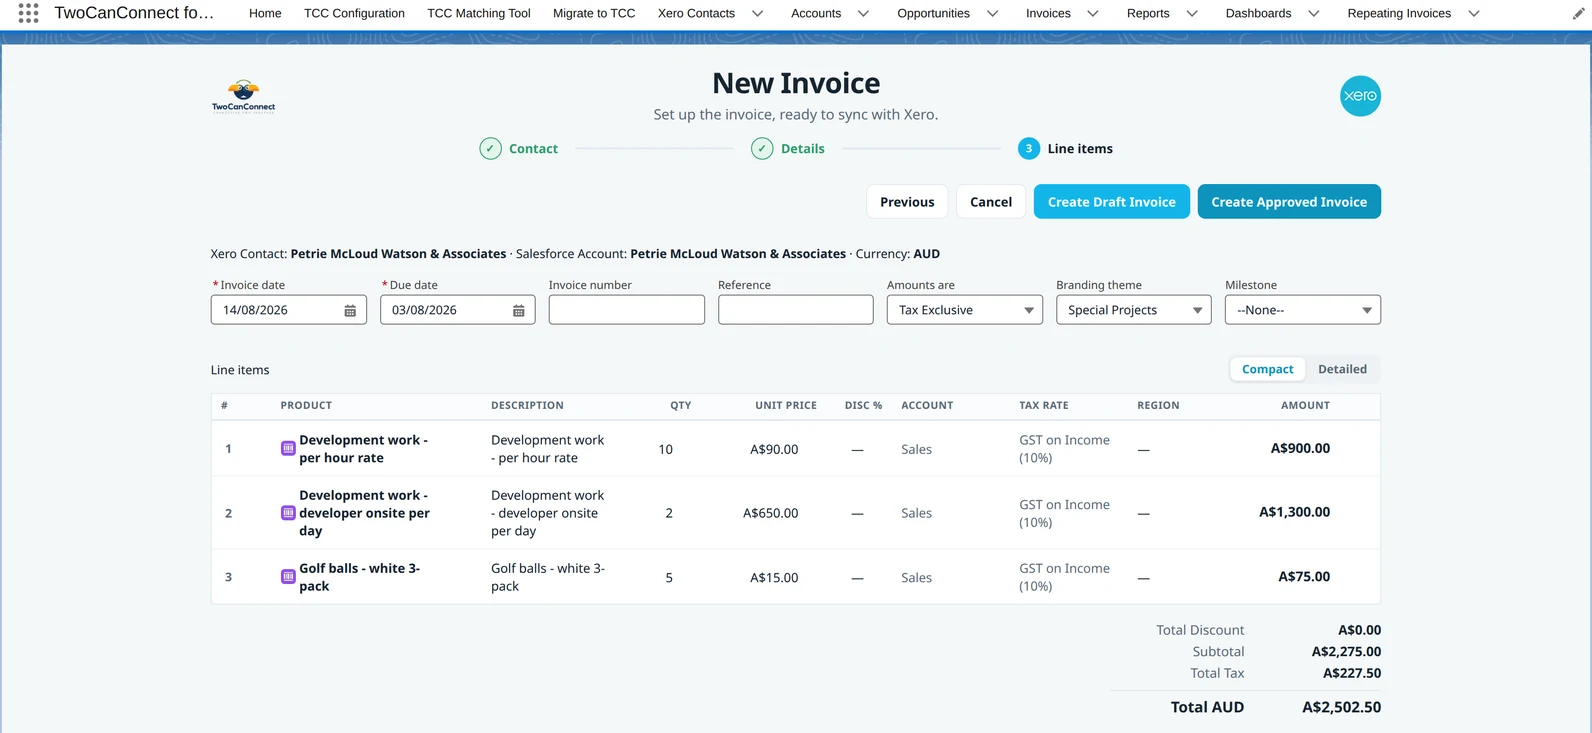Screen dimensions: 1592x733
Task: Click the Reference field
Action: [x=795, y=310]
